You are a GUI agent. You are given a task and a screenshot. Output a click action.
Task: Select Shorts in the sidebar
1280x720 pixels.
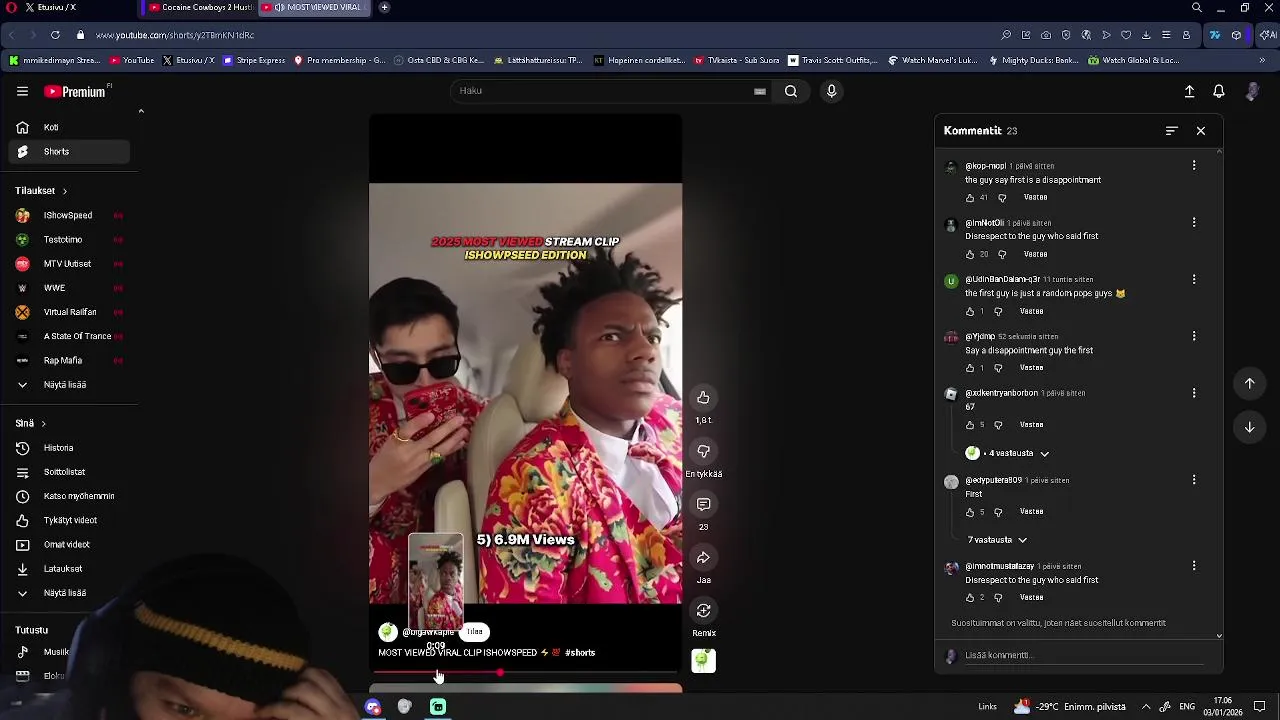69,152
